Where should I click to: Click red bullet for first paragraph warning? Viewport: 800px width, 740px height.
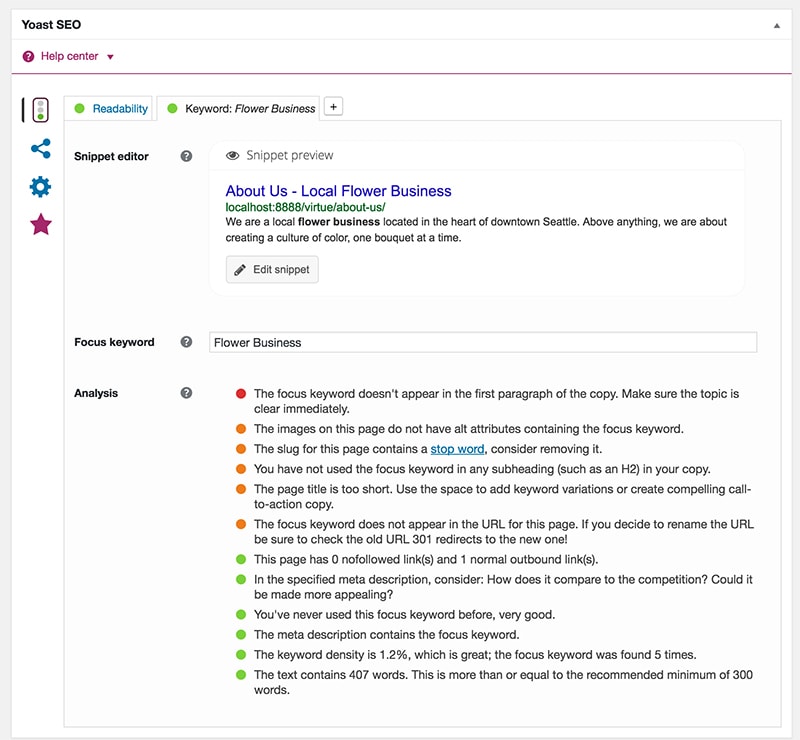click(x=241, y=393)
